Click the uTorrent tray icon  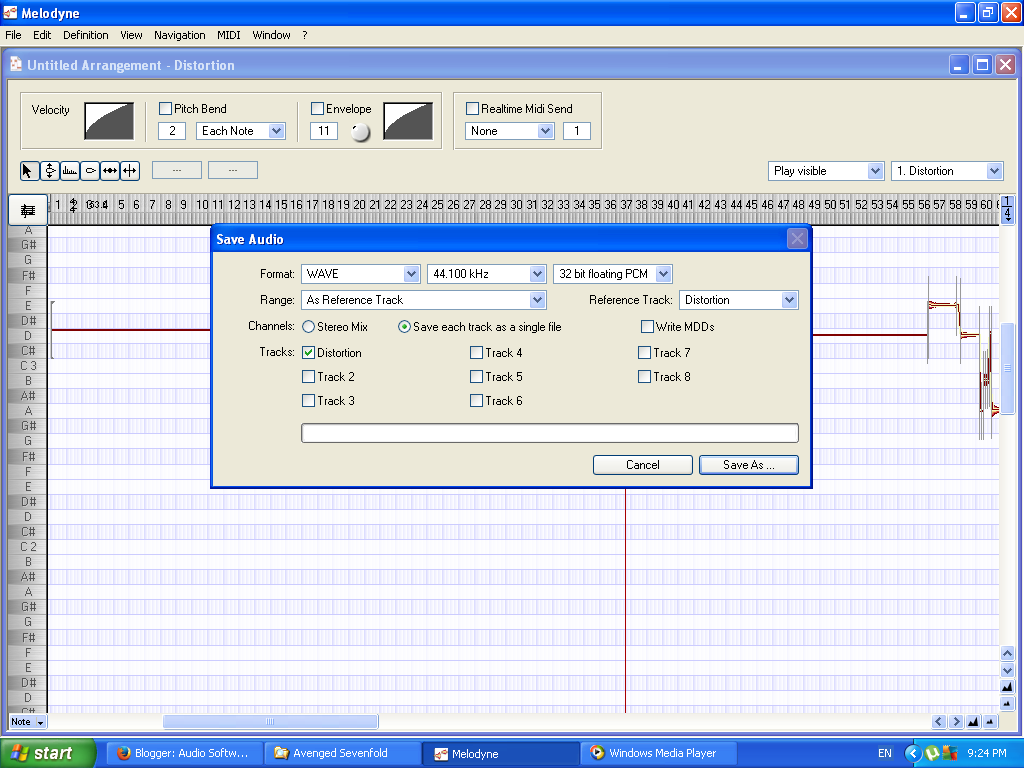click(x=932, y=753)
